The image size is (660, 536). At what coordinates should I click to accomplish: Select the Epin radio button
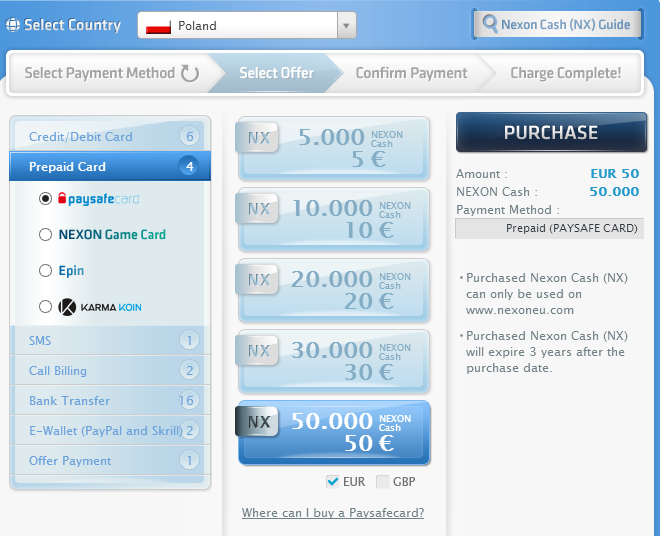click(45, 270)
